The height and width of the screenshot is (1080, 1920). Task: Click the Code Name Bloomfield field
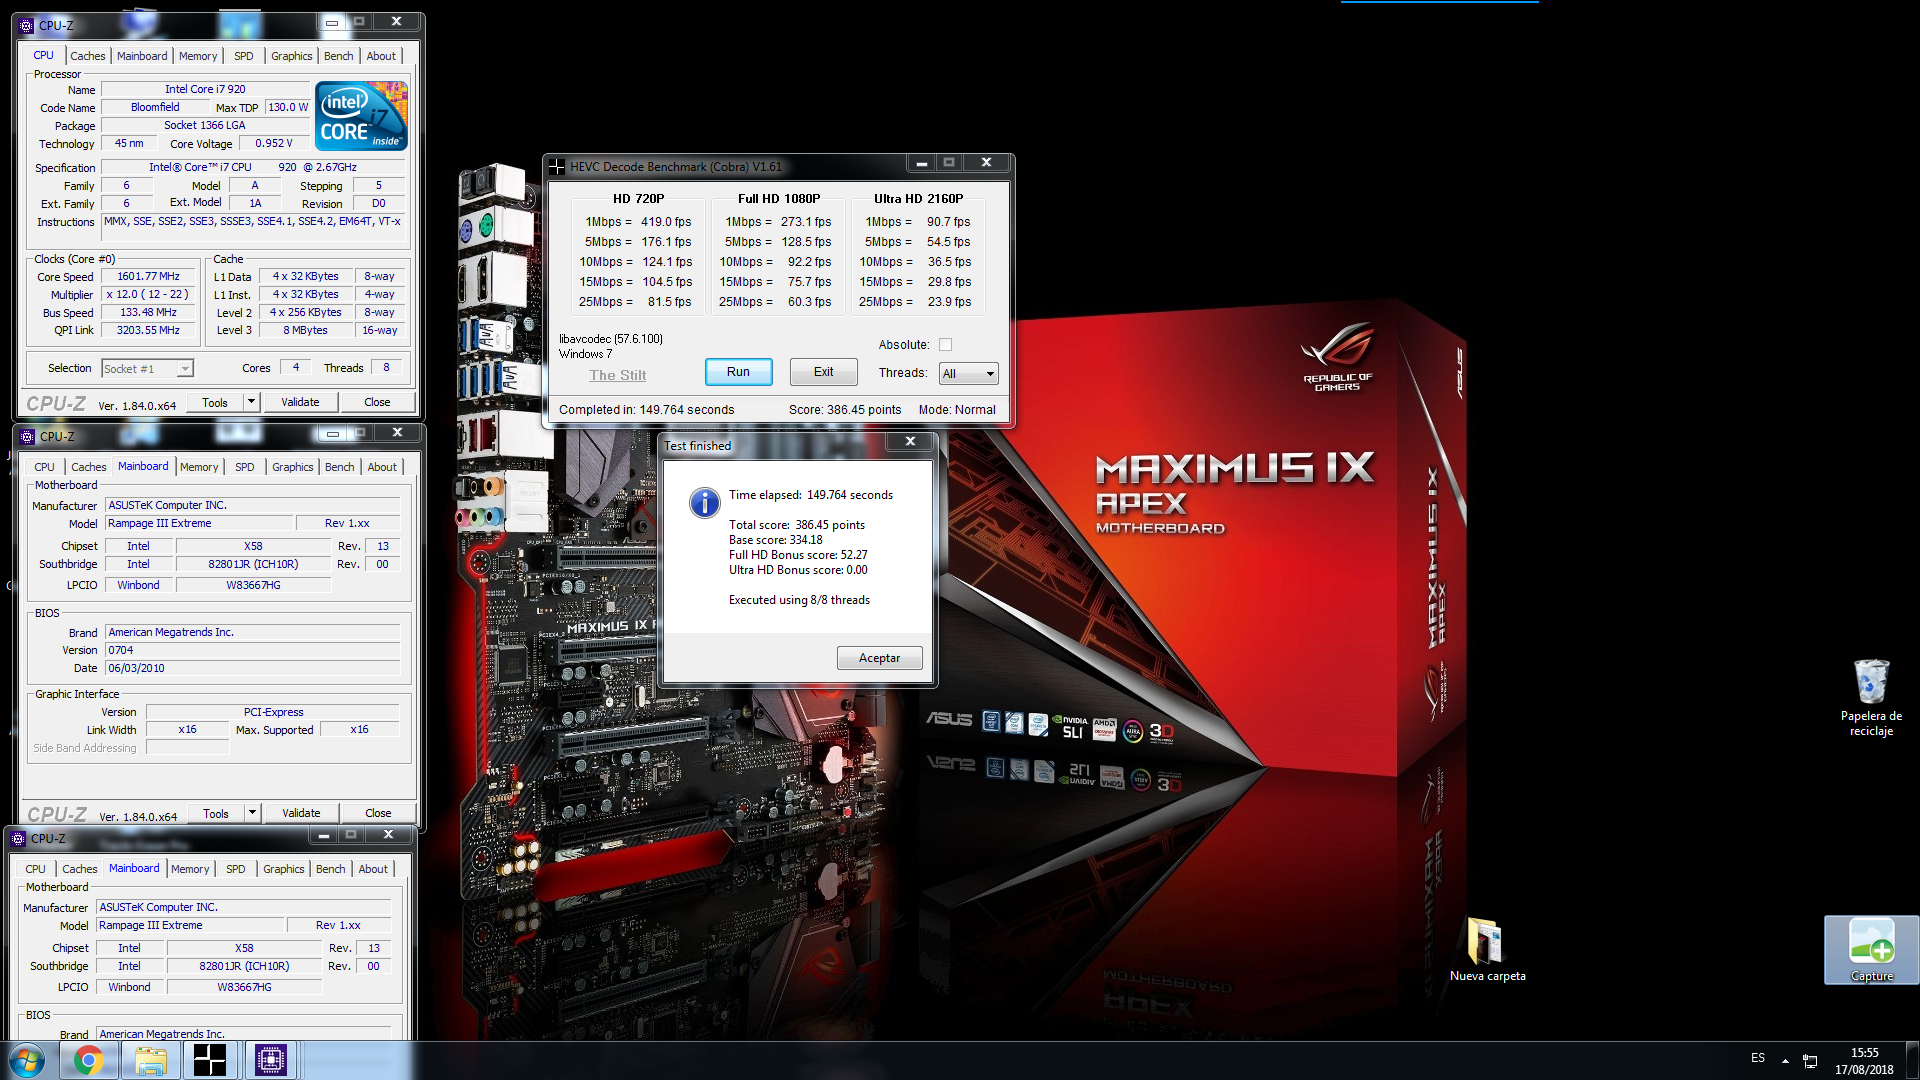(x=155, y=107)
